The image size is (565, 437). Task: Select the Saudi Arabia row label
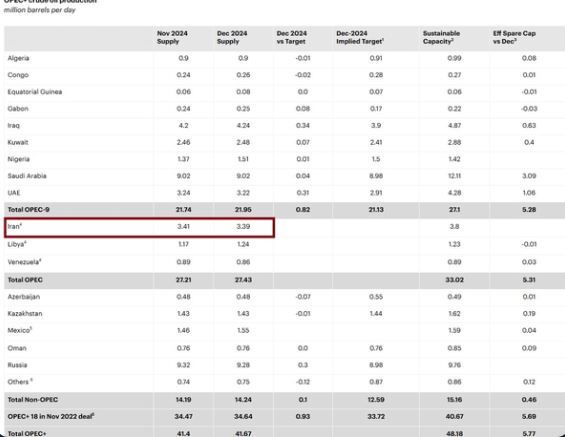27,176
